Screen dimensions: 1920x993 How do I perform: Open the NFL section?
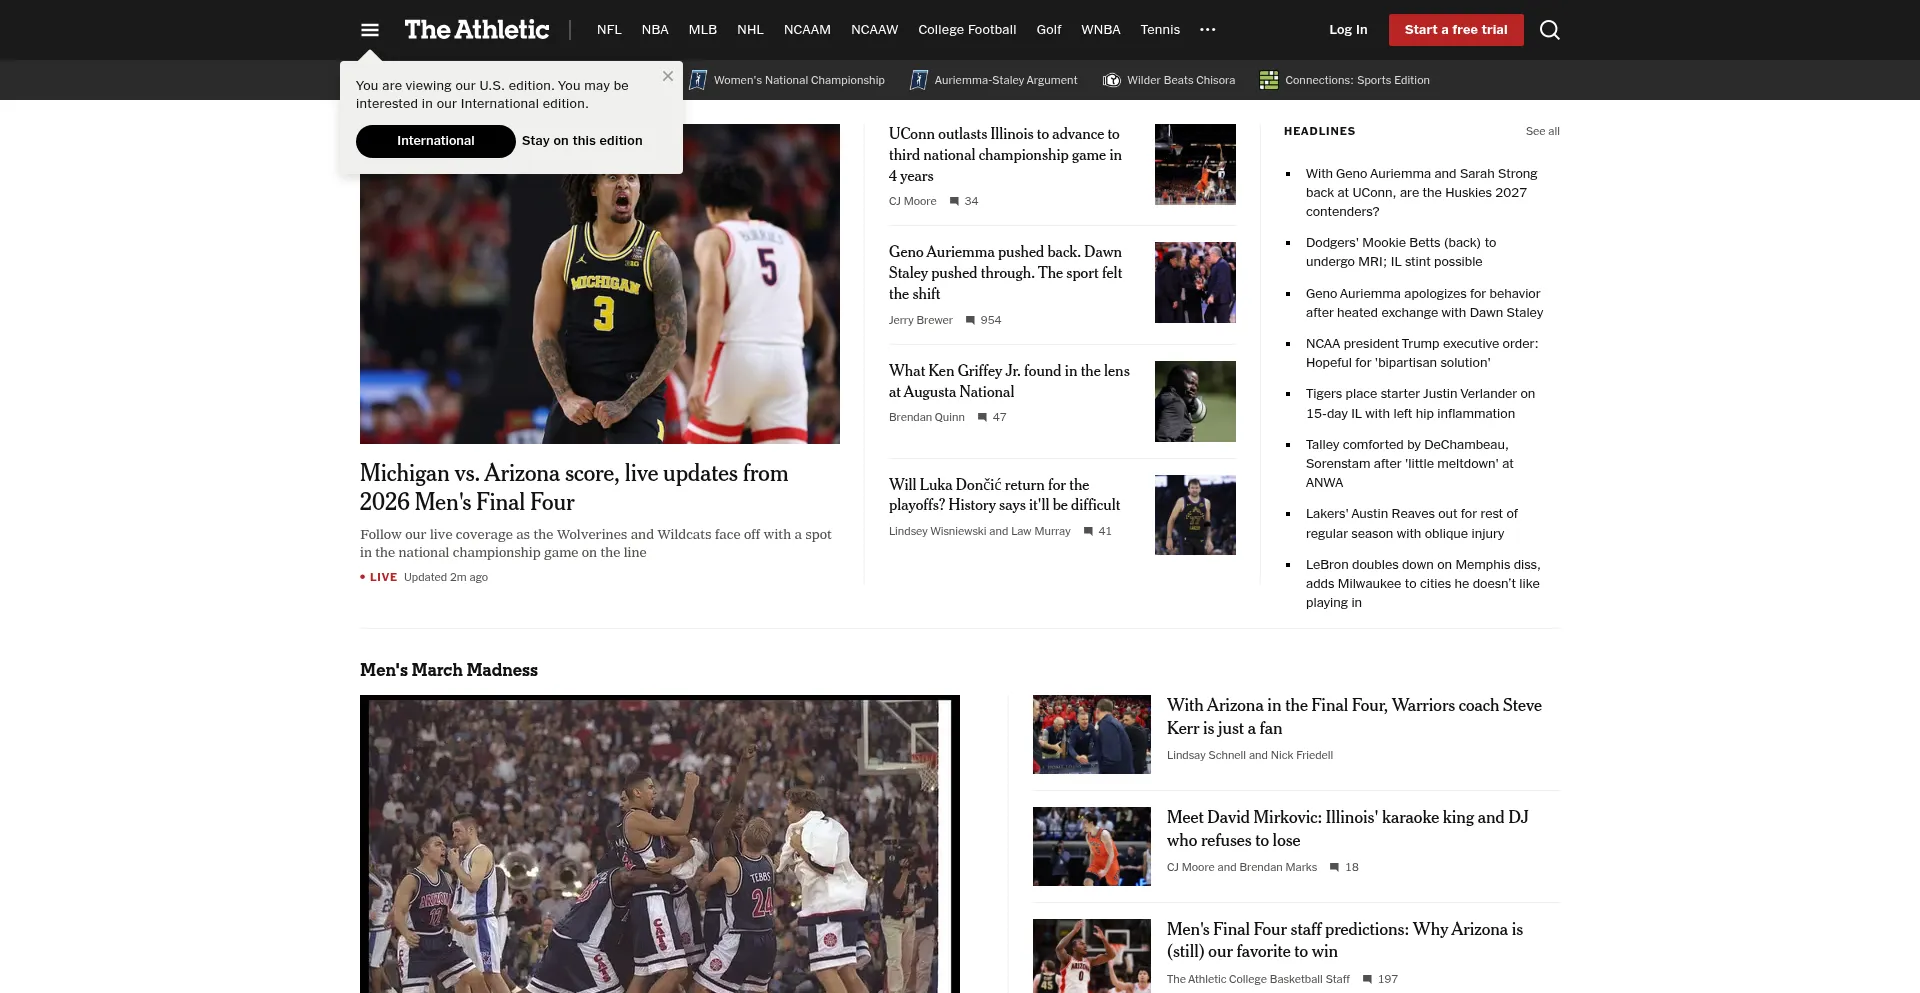(x=609, y=30)
